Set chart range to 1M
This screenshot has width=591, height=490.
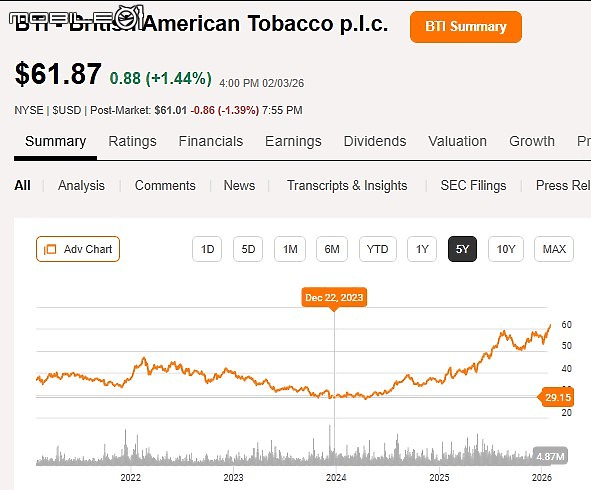pyautogui.click(x=290, y=249)
